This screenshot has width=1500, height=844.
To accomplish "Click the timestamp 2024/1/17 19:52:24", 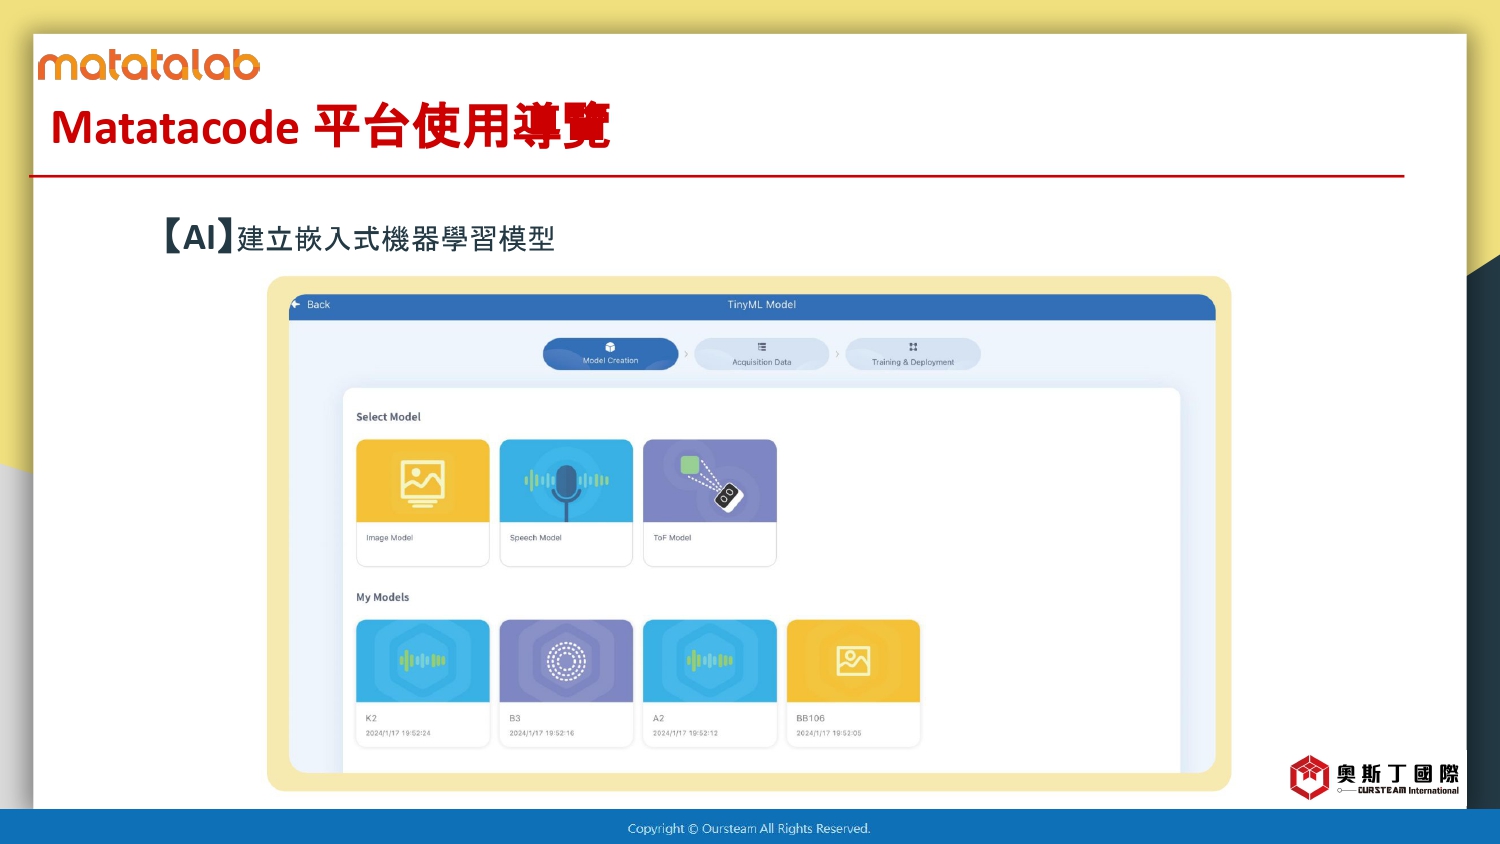I will tap(398, 733).
